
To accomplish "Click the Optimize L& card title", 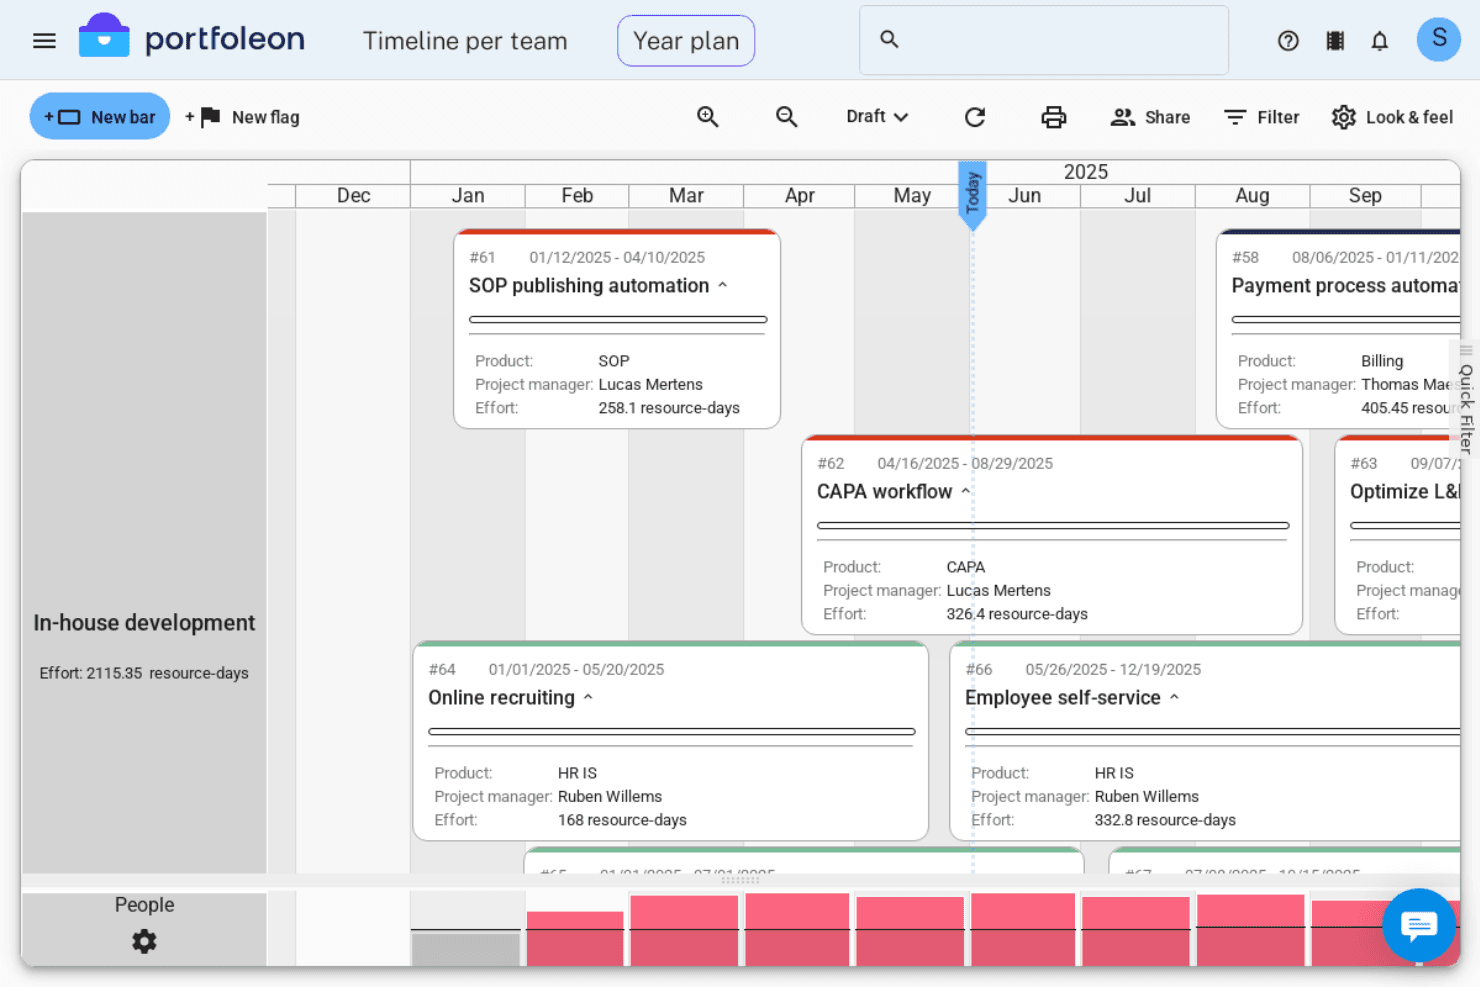I will click(x=1405, y=492).
